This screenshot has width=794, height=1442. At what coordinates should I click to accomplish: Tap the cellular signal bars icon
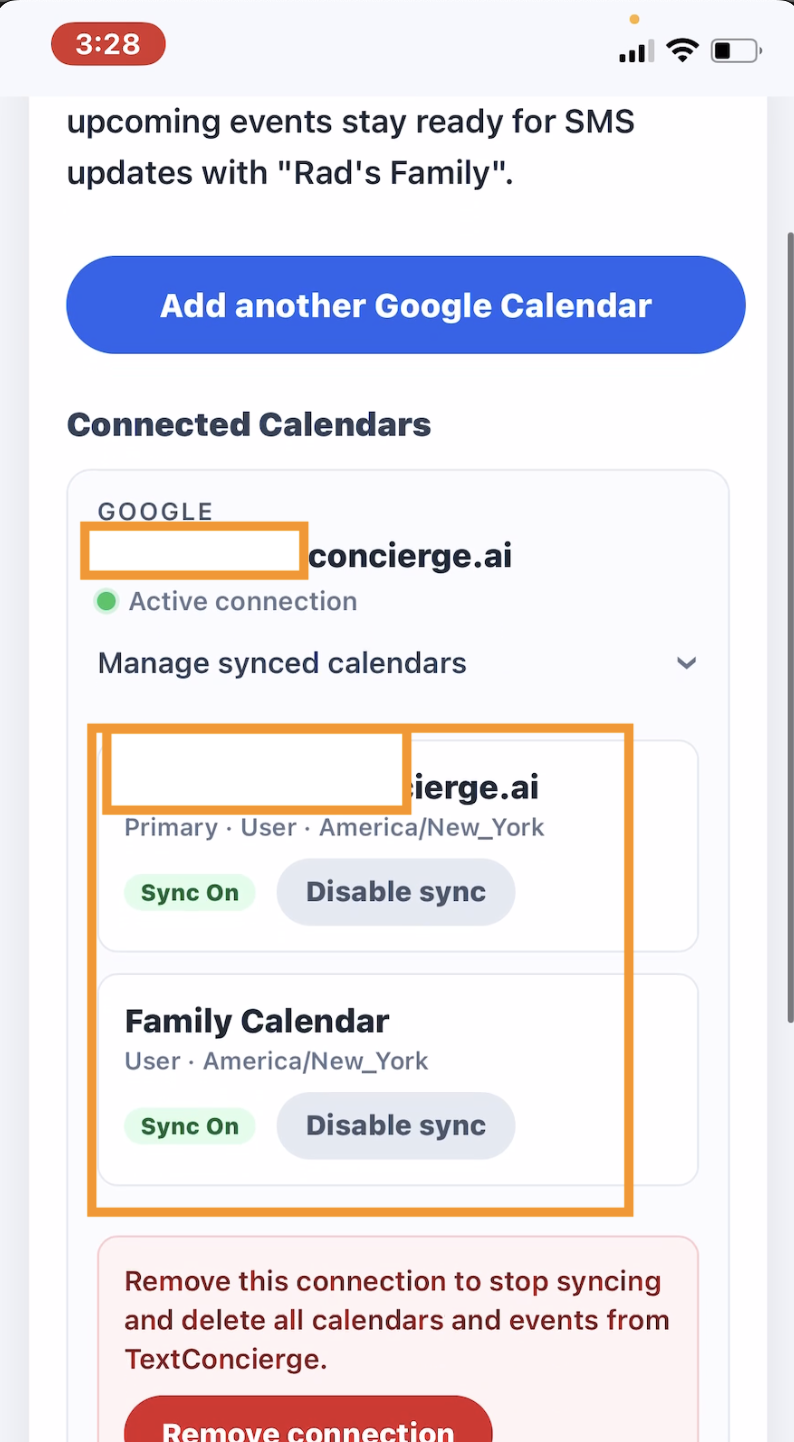pyautogui.click(x=636, y=51)
